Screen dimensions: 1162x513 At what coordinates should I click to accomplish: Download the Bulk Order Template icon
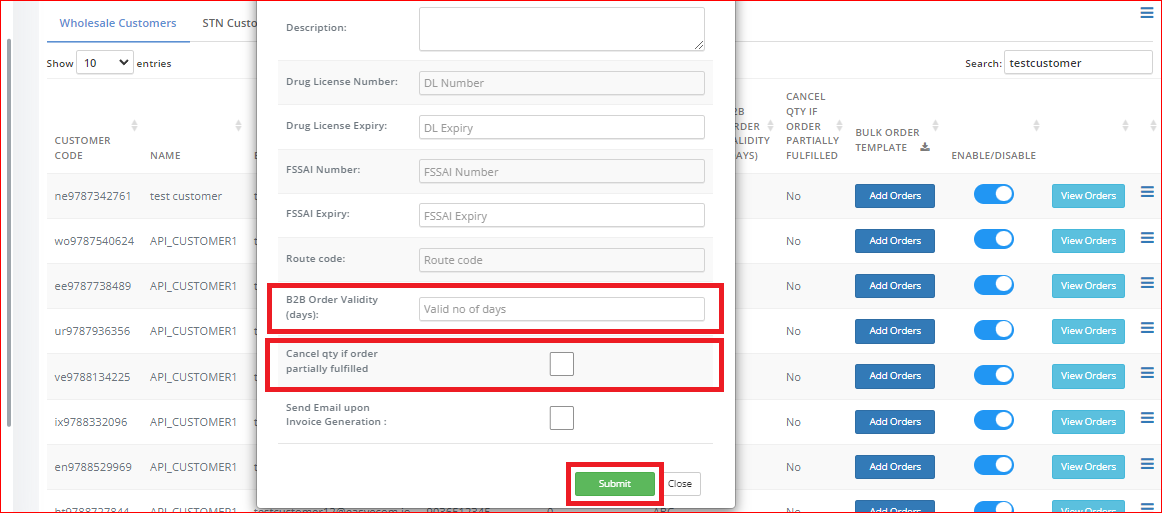(924, 147)
